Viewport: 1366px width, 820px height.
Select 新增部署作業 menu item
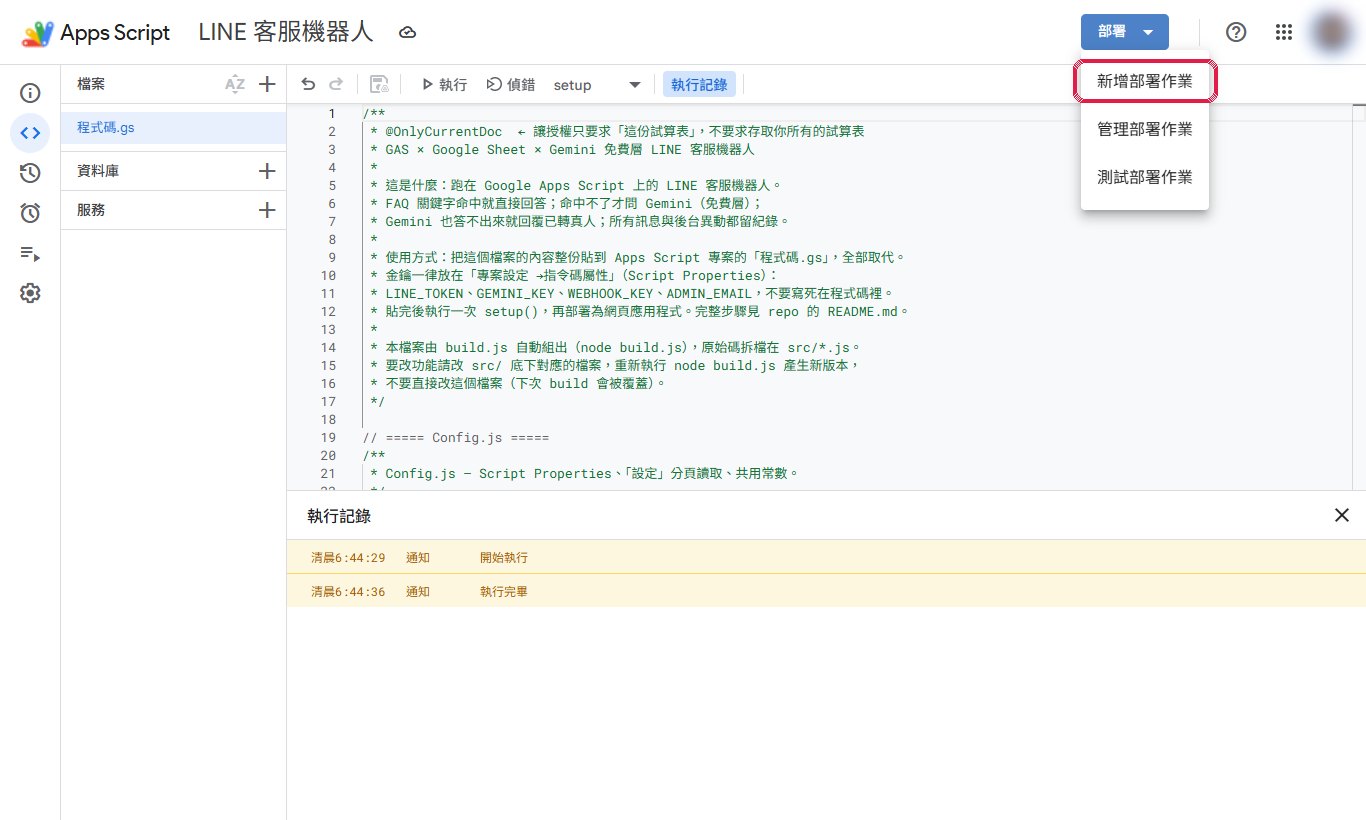pos(1145,81)
